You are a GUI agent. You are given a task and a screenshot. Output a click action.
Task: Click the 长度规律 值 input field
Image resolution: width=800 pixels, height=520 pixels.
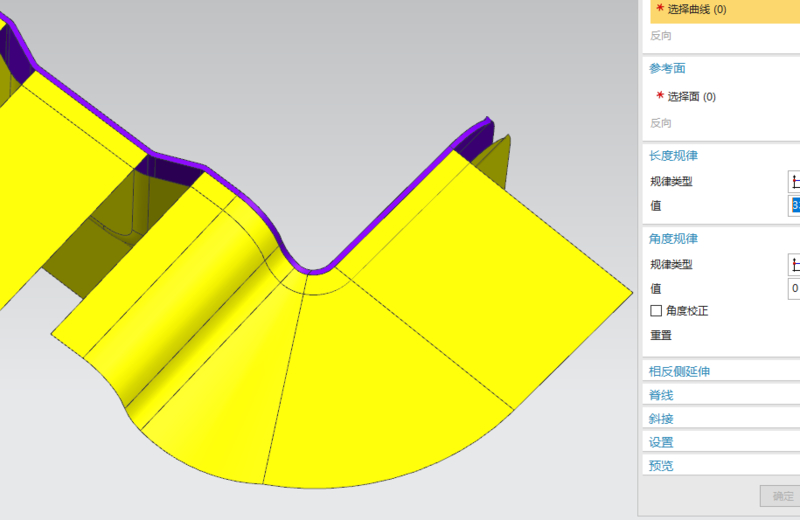pyautogui.click(x=794, y=206)
